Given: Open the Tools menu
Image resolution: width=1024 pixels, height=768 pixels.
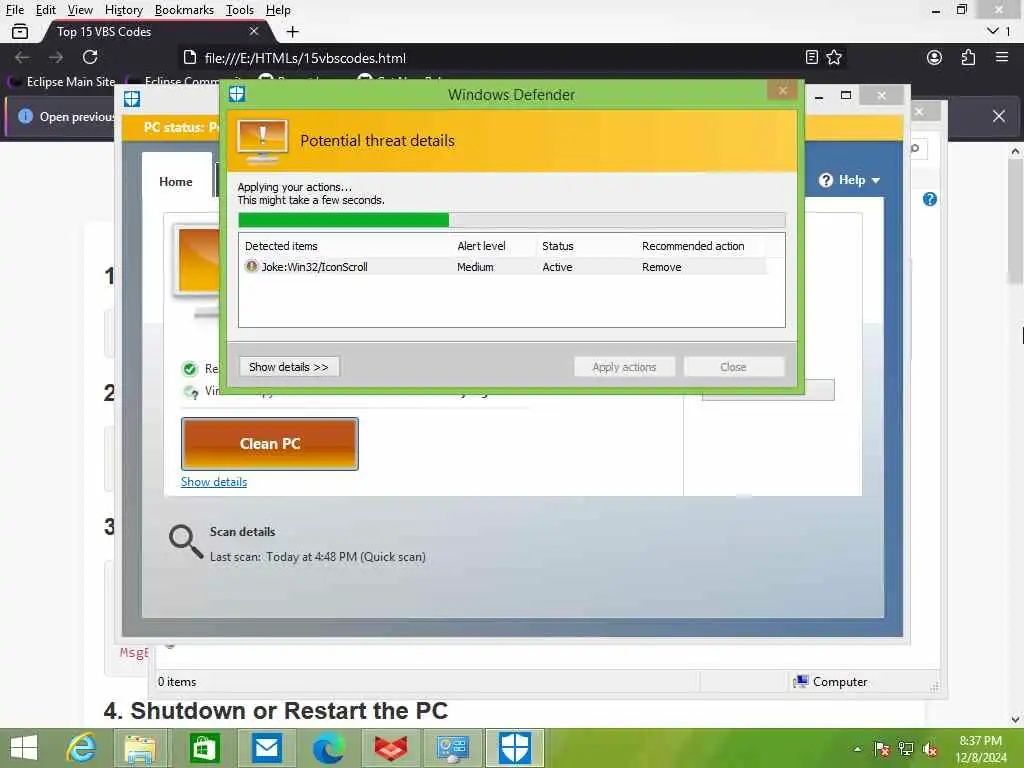Looking at the screenshot, I should click(x=240, y=10).
